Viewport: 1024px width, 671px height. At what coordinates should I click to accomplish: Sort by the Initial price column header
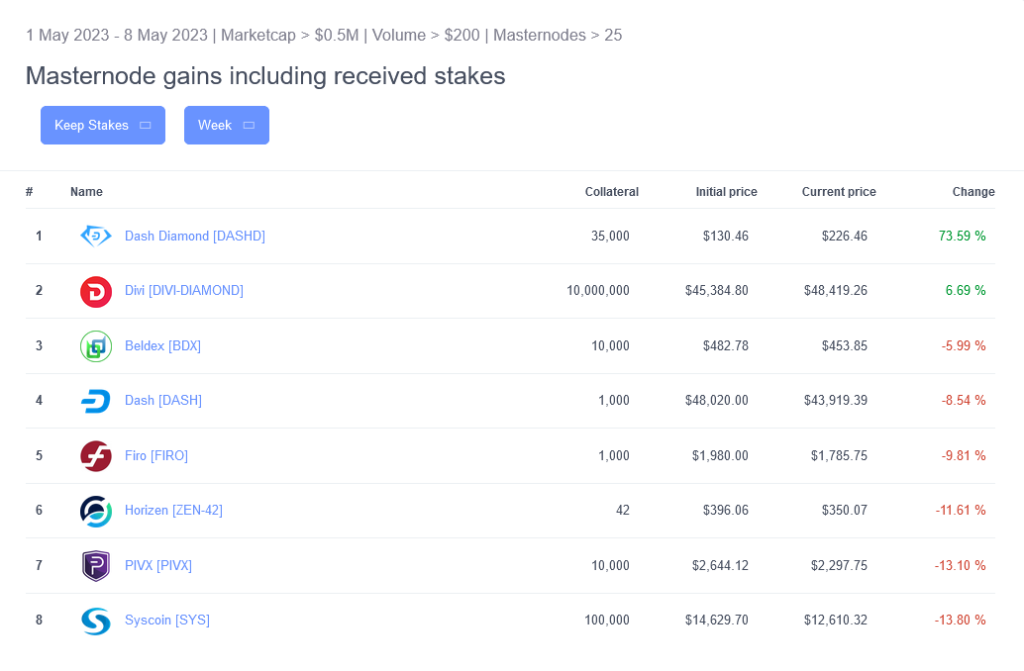(726, 191)
